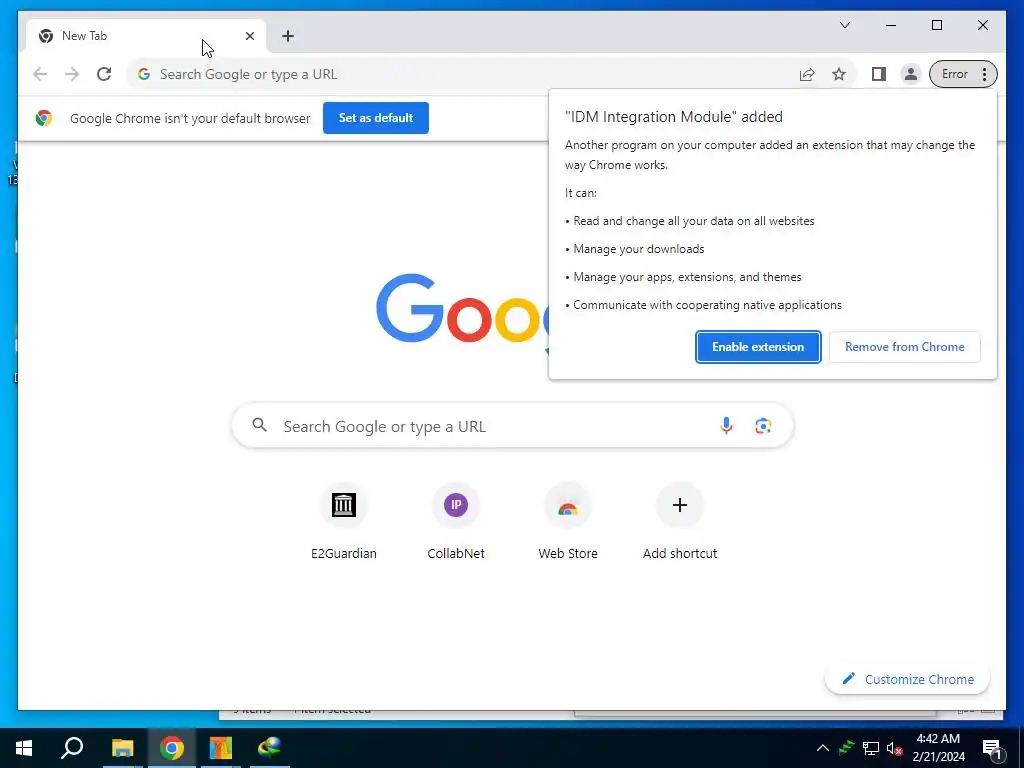Add a new shortcut tile
1024x768 pixels.
click(x=680, y=523)
